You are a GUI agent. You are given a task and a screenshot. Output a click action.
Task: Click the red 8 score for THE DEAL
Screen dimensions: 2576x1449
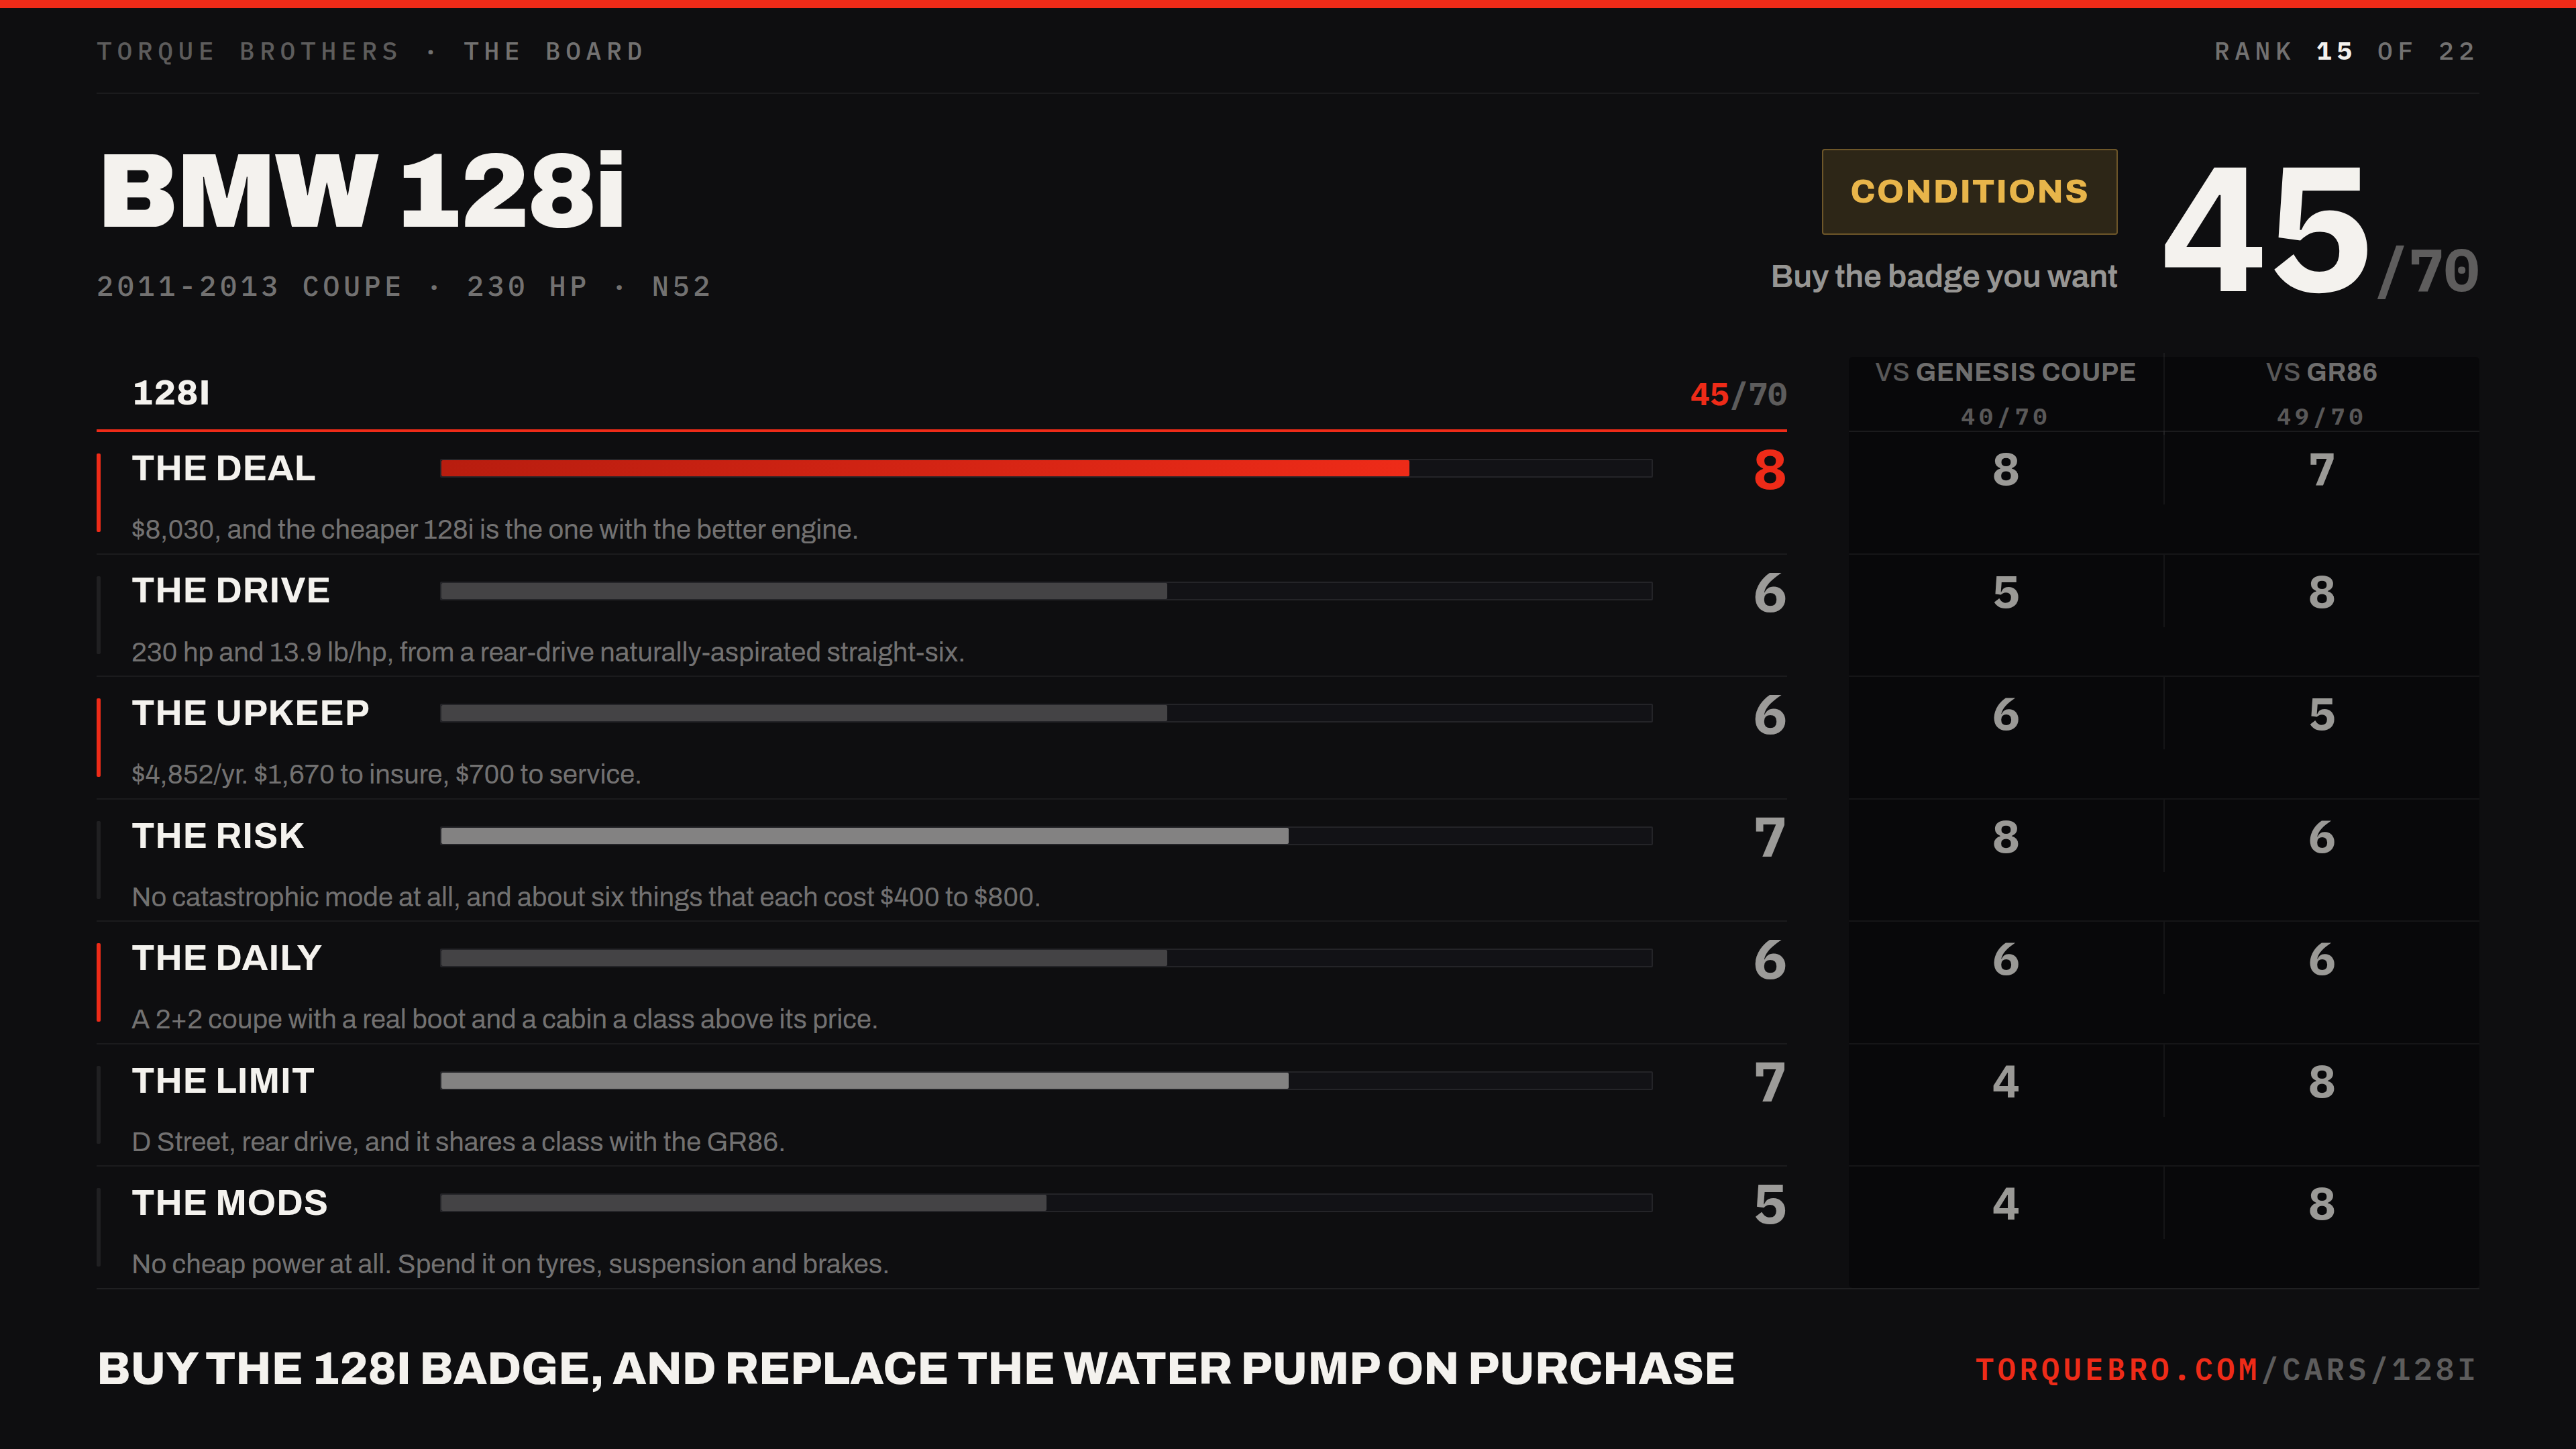[x=1769, y=470]
